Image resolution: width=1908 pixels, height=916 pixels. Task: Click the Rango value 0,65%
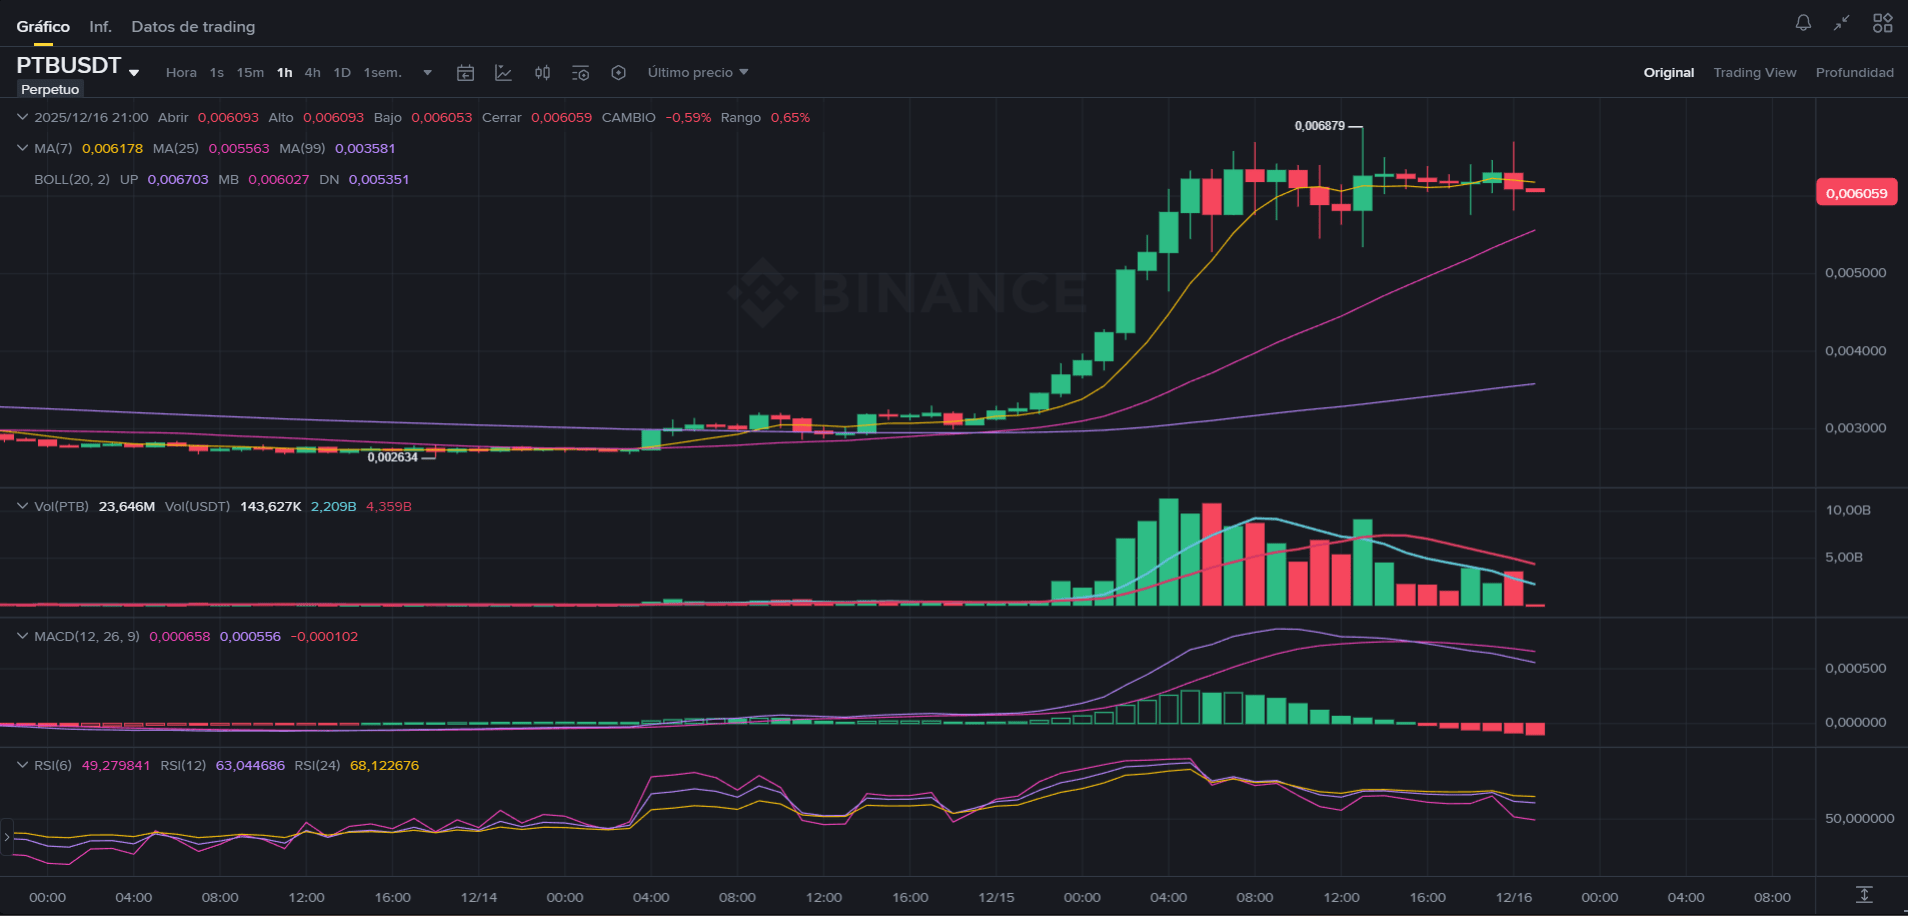790,117
